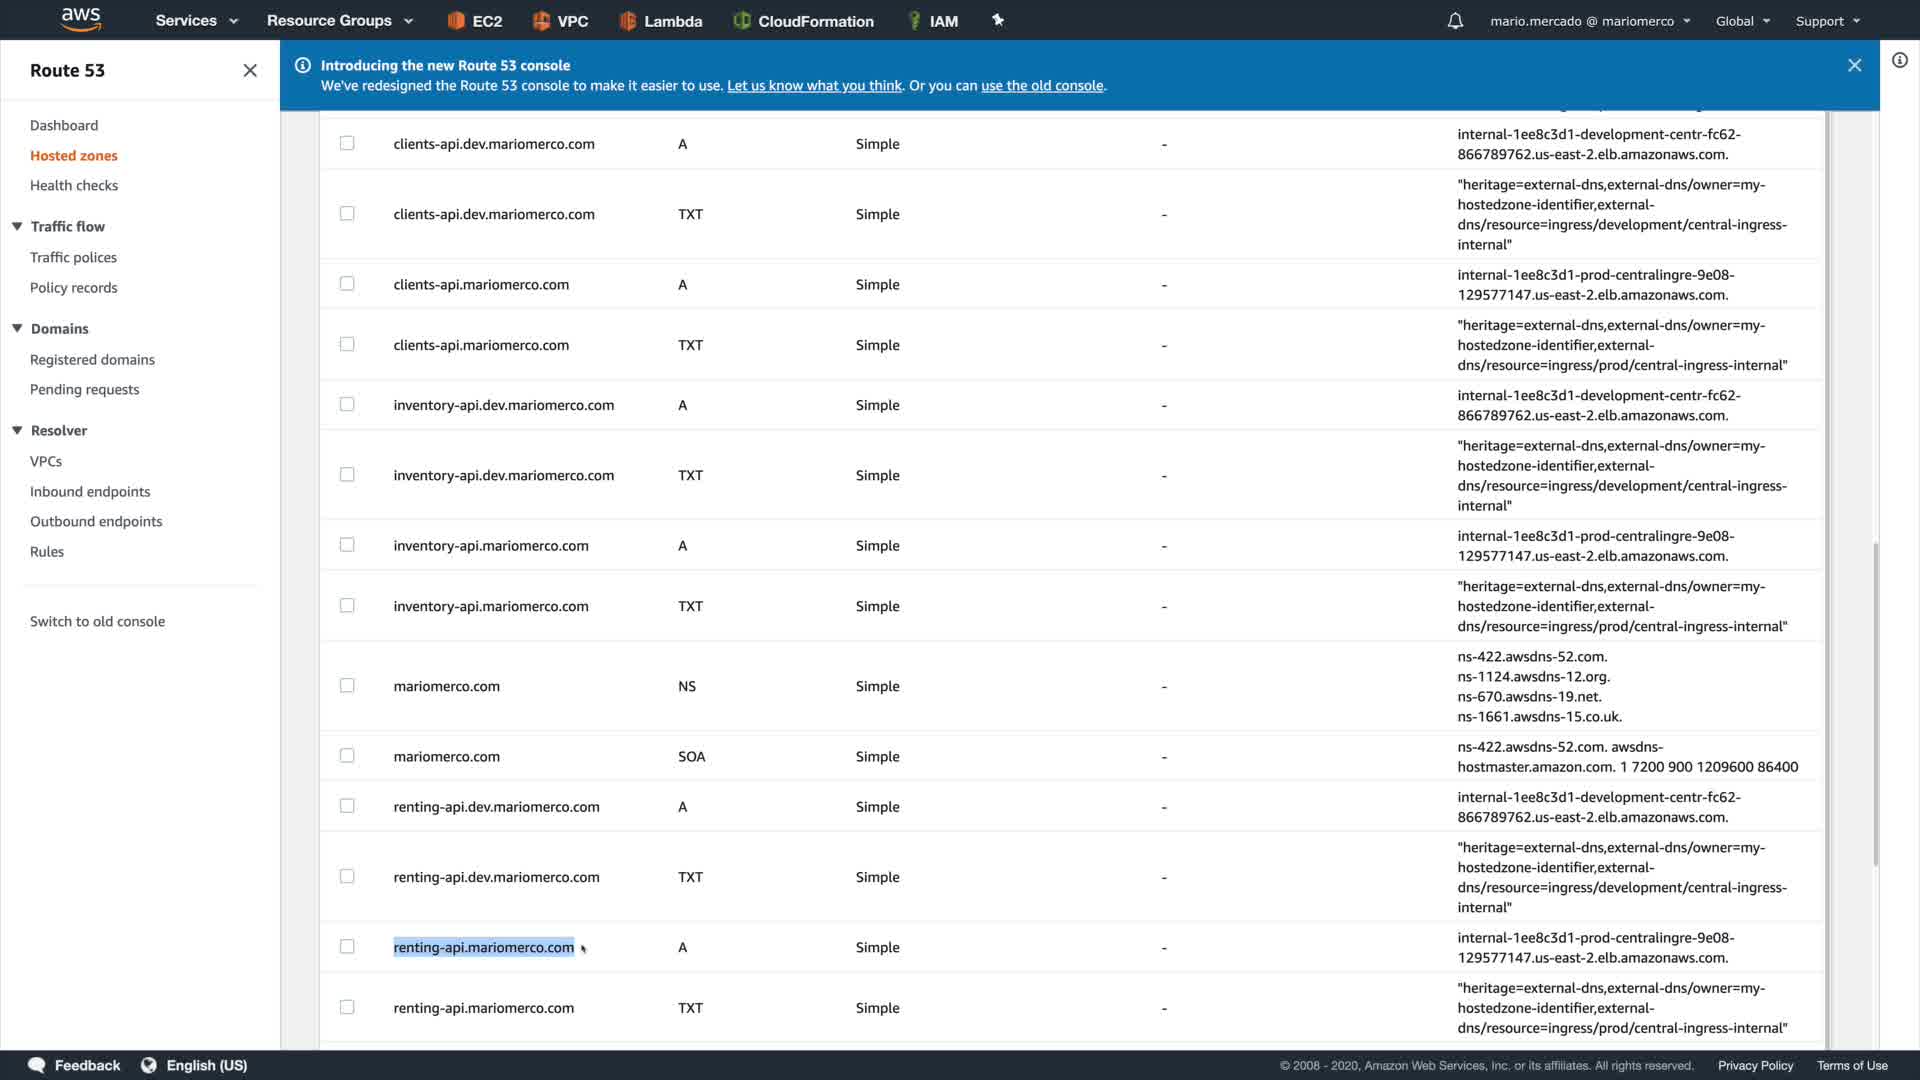Click the pin shortcuts icon
Image resolution: width=1920 pixels, height=1080 pixels.
click(997, 20)
